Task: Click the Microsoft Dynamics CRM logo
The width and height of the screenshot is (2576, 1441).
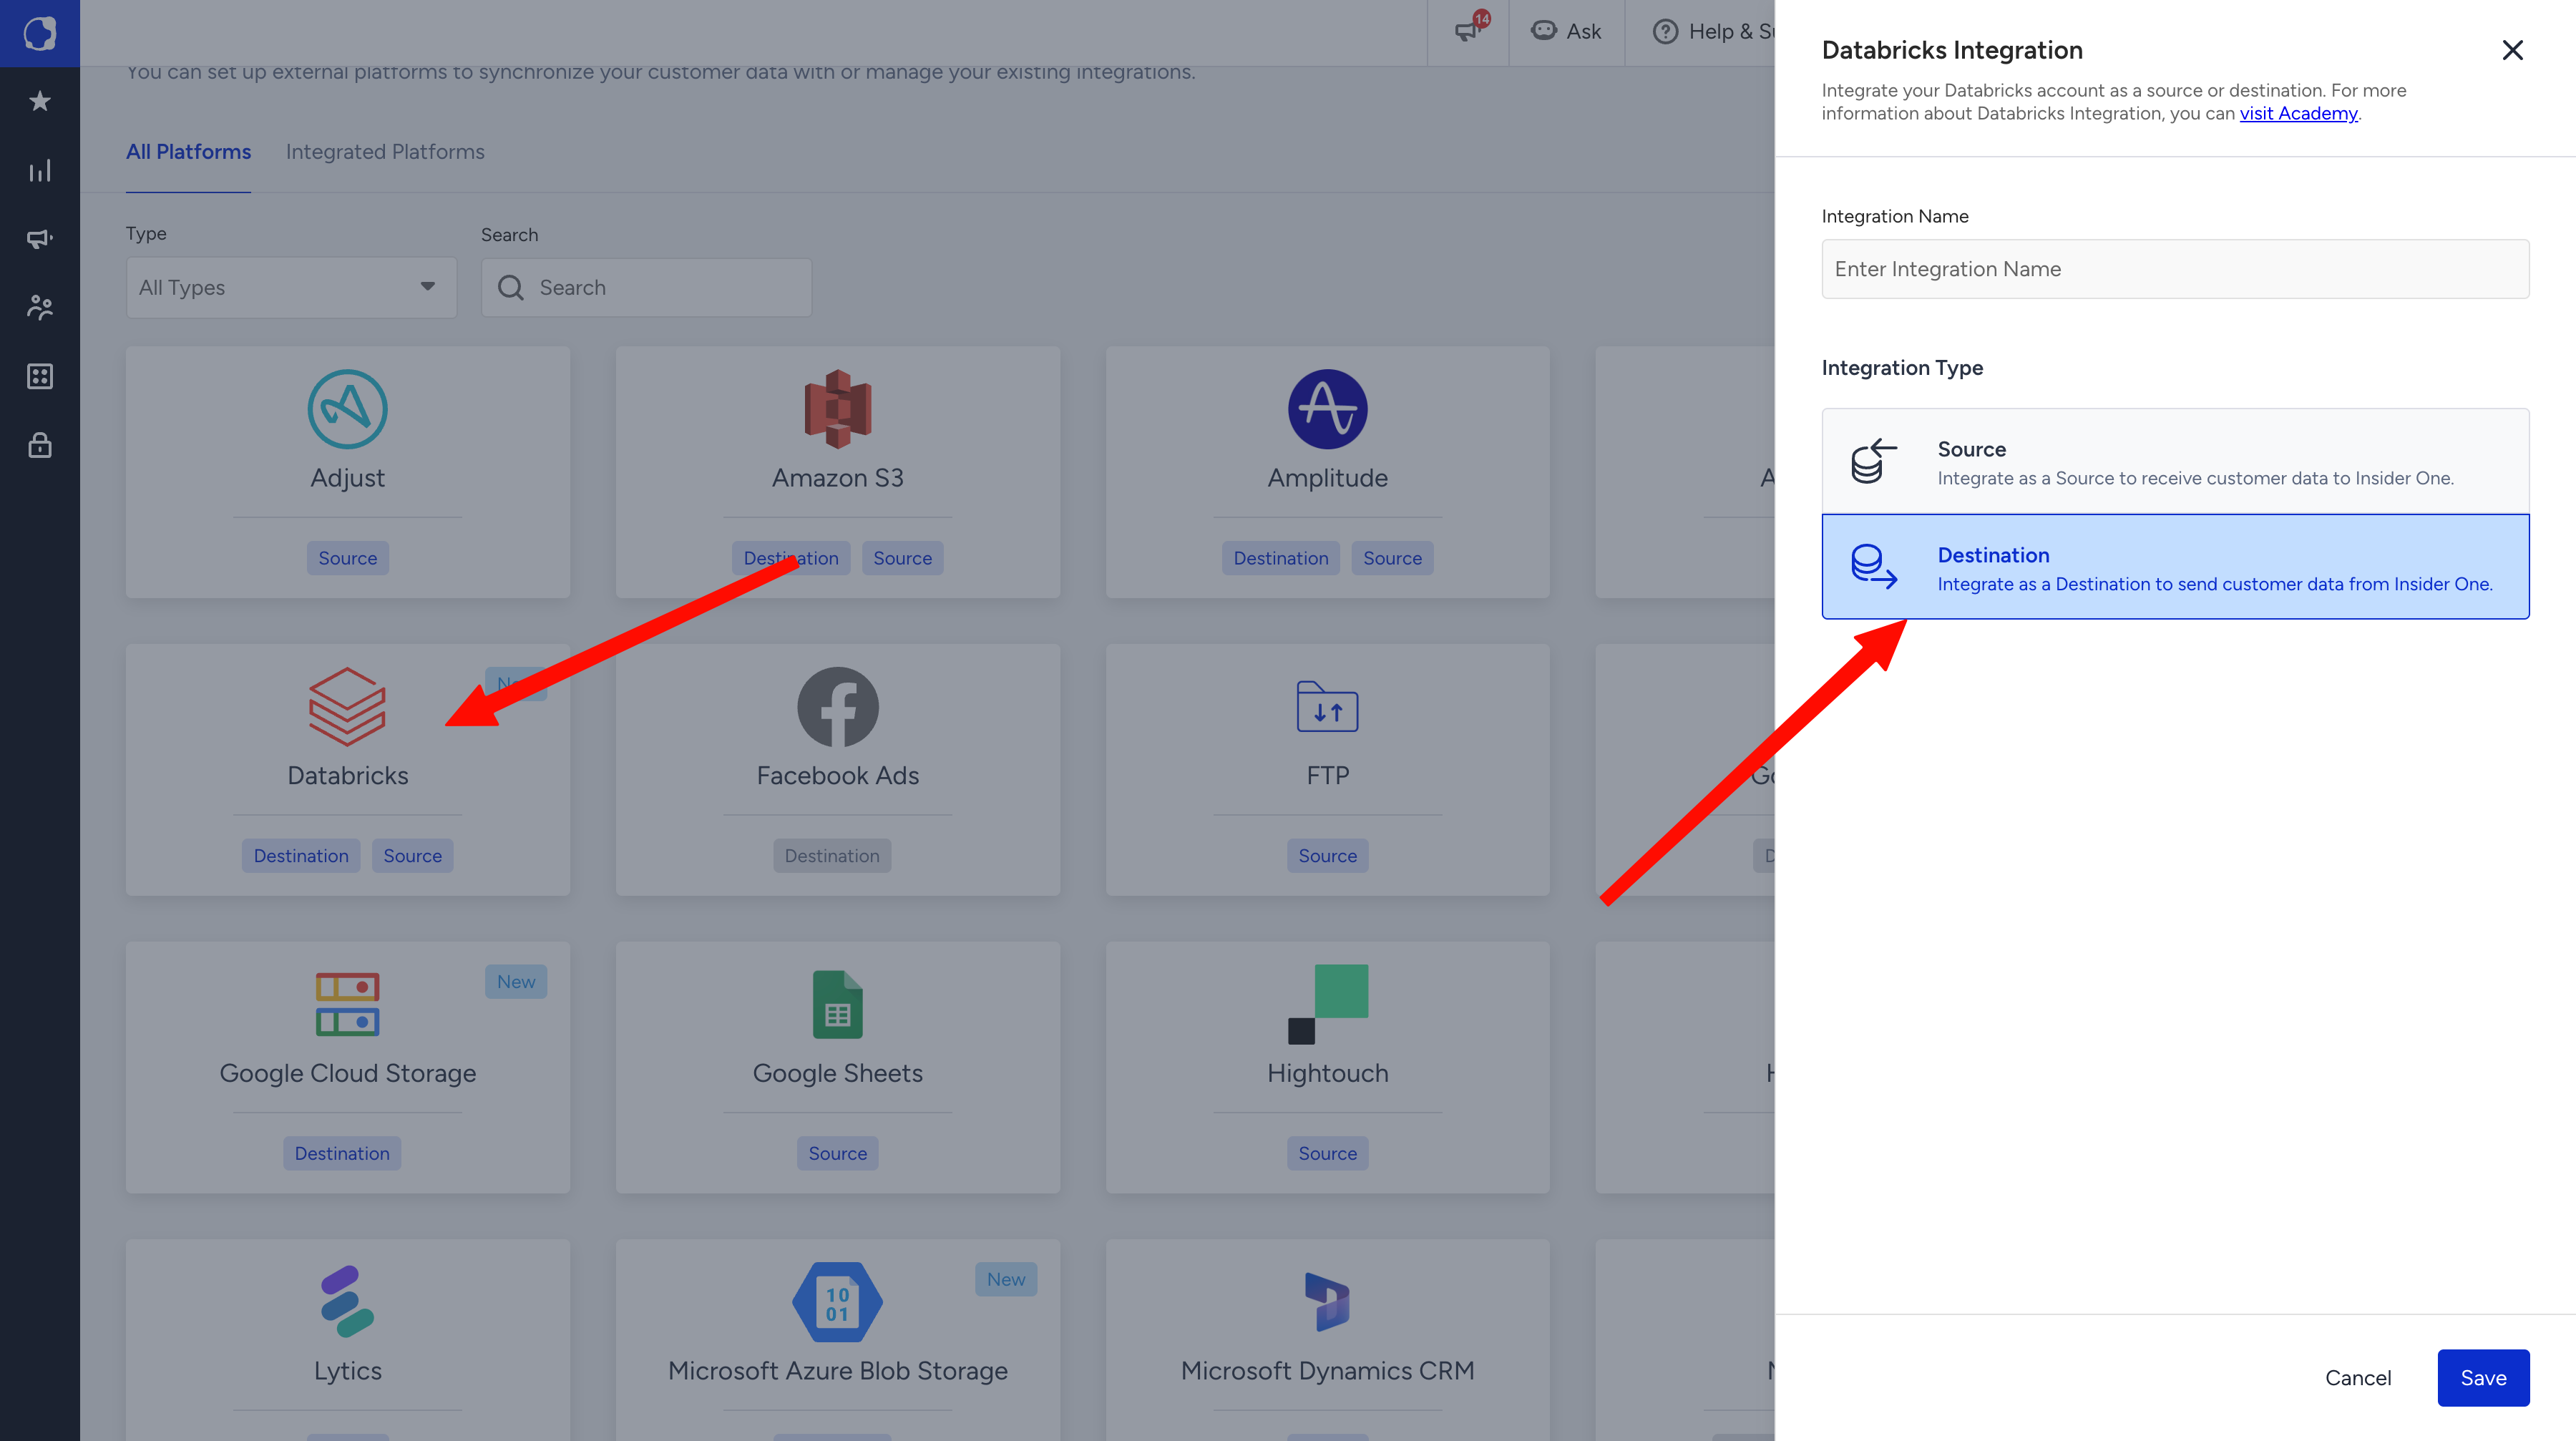Action: coord(1327,1302)
